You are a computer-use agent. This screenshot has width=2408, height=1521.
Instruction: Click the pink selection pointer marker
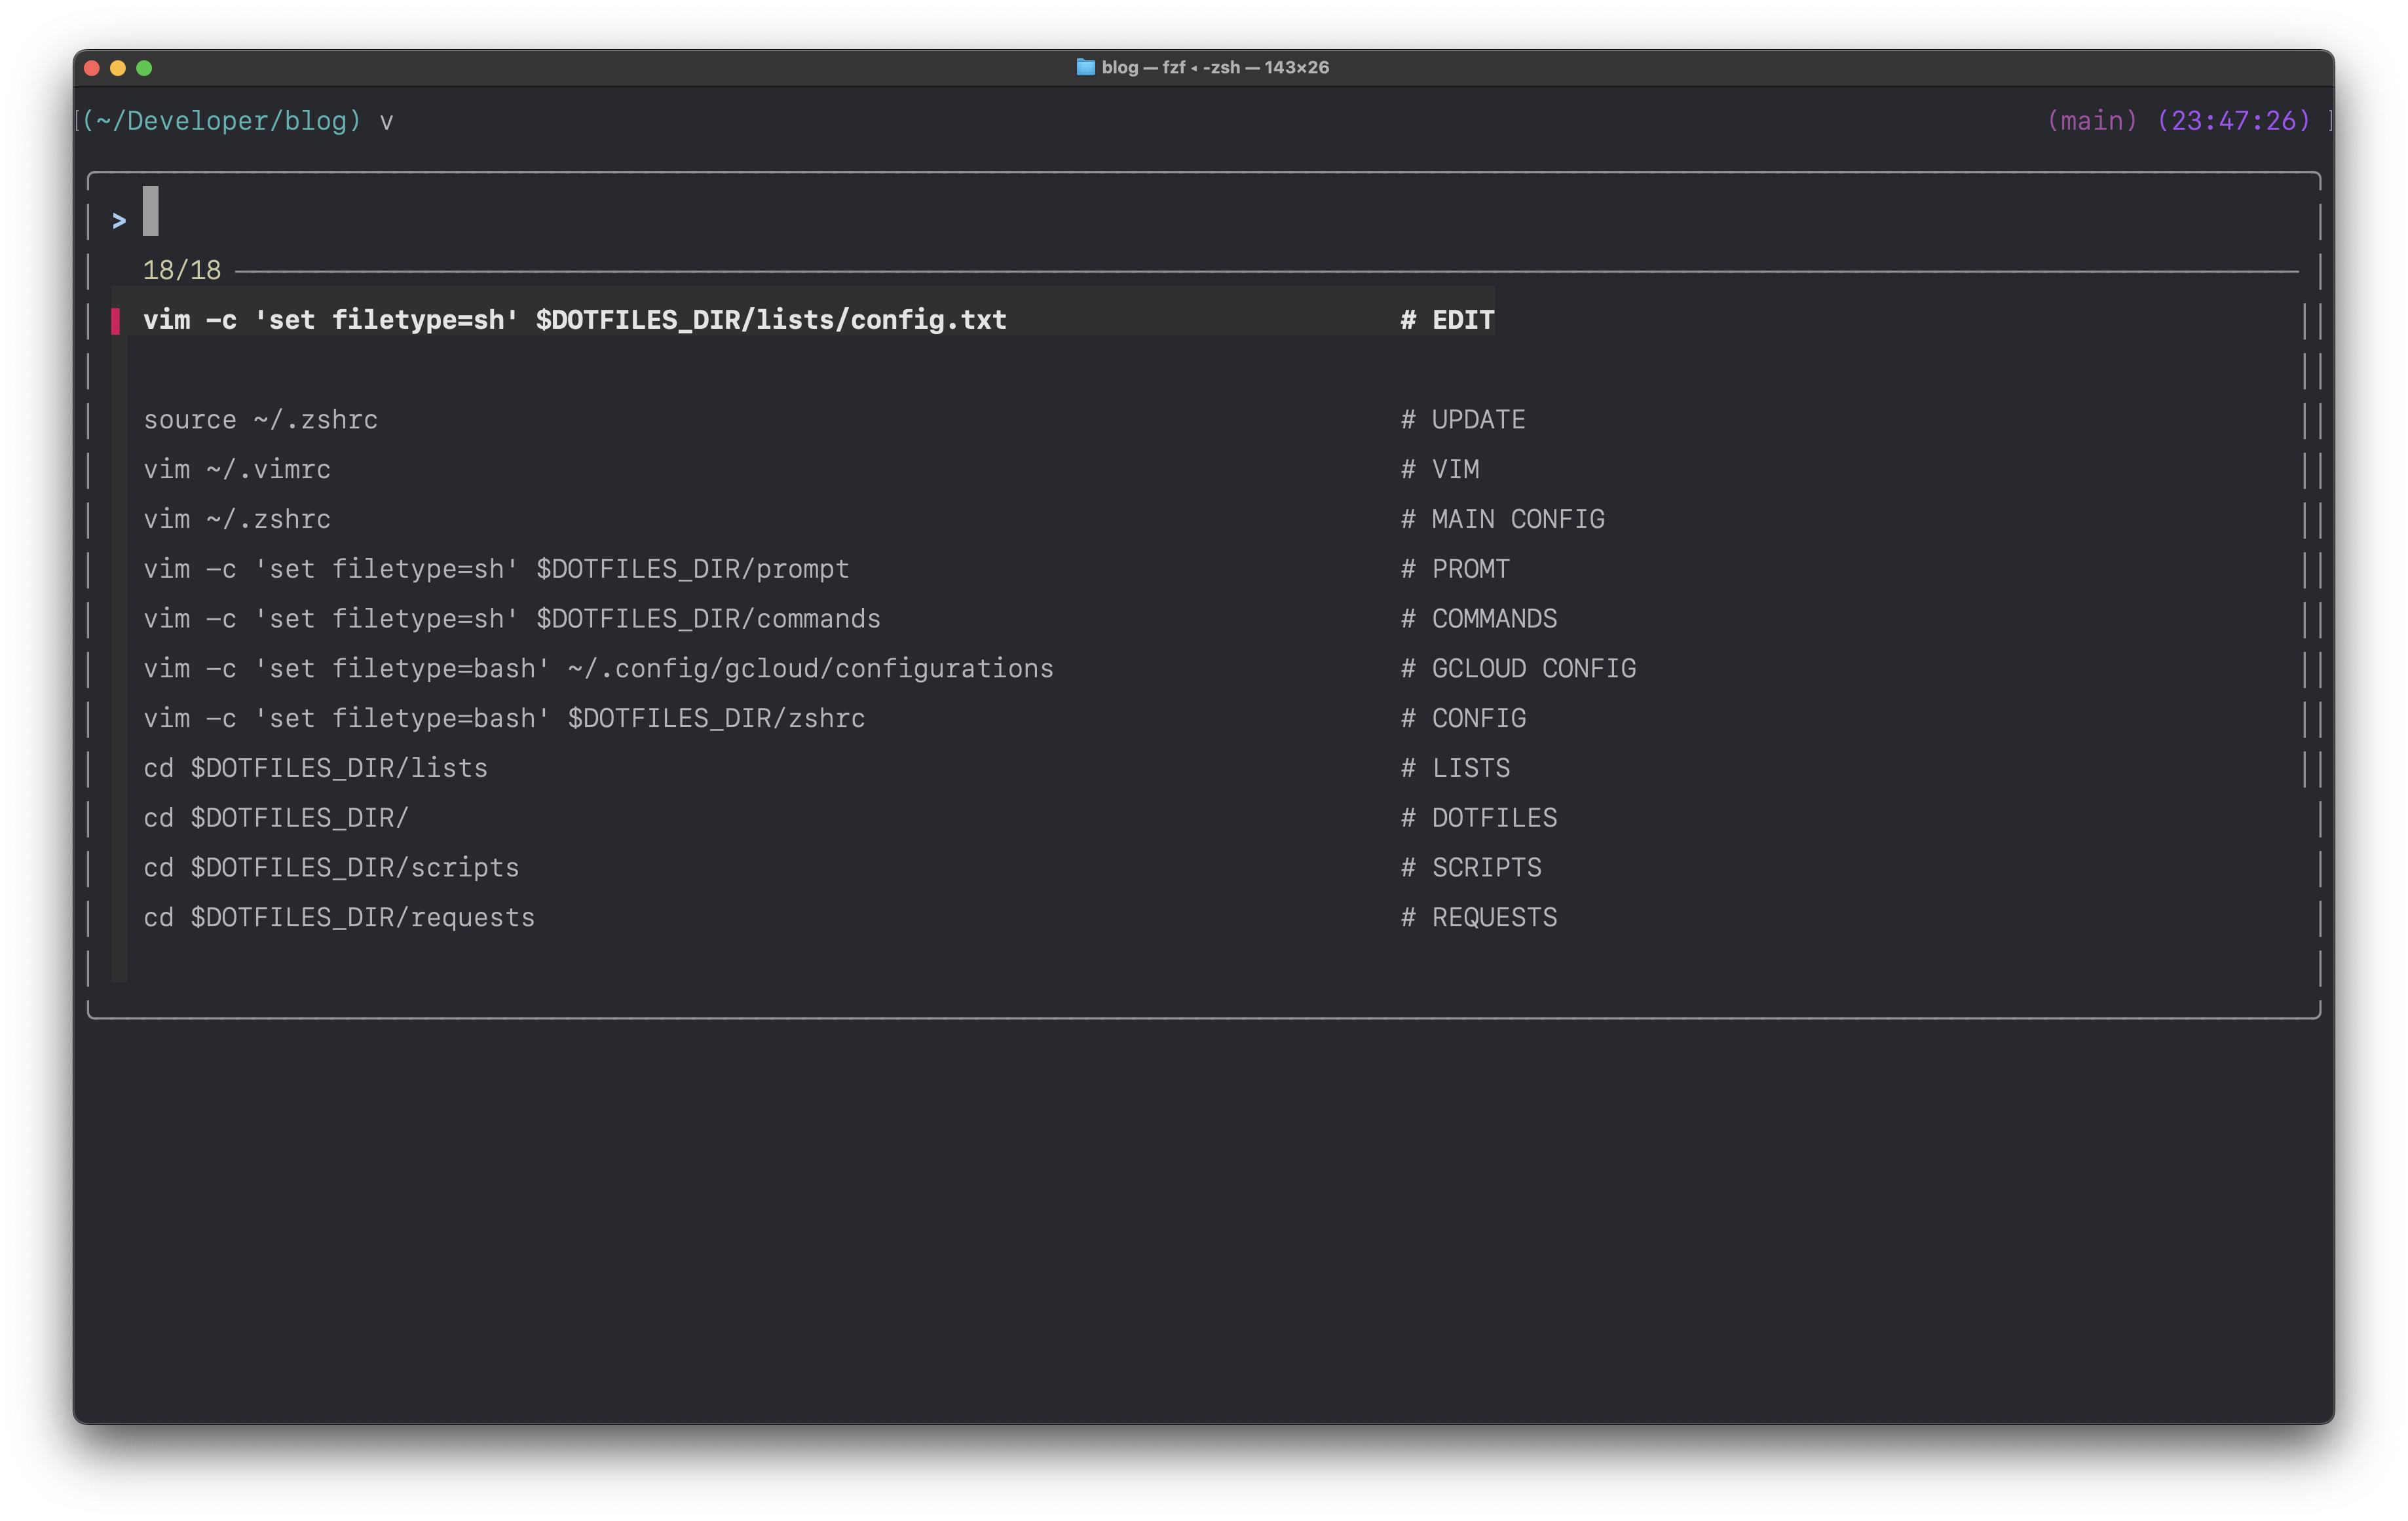click(116, 321)
